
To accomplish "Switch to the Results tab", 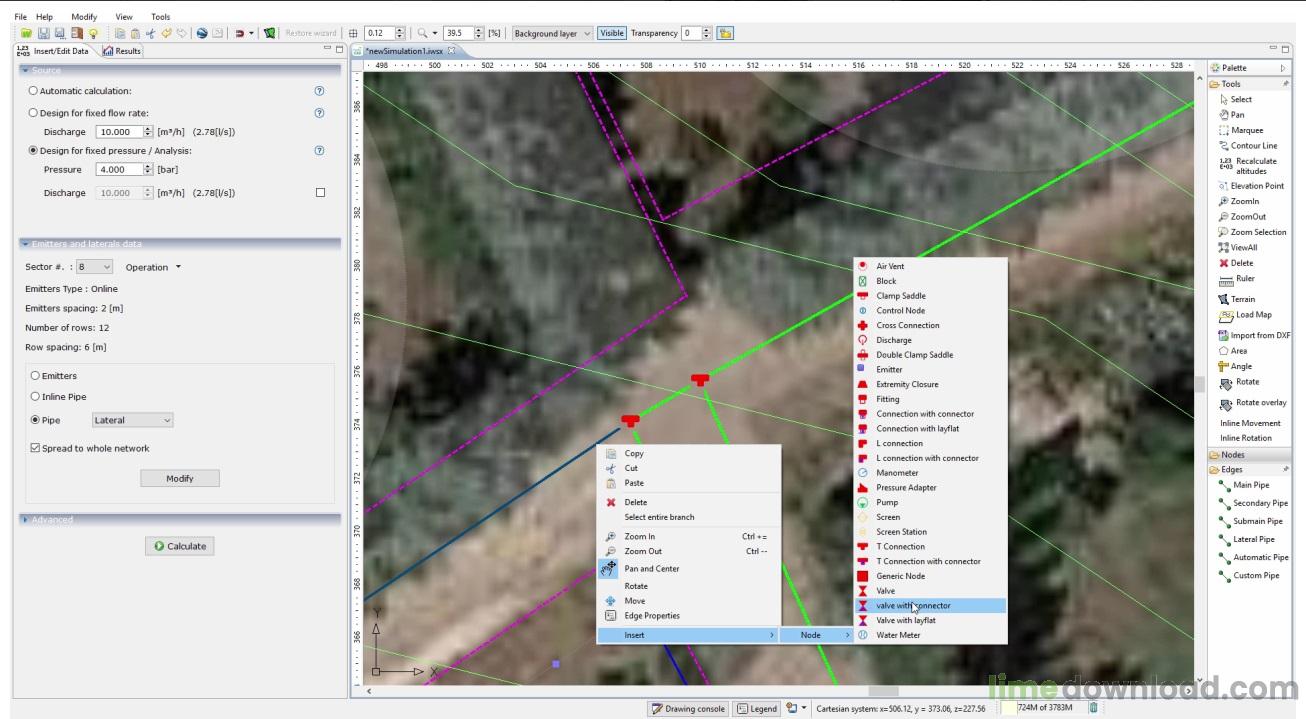I will coord(121,51).
